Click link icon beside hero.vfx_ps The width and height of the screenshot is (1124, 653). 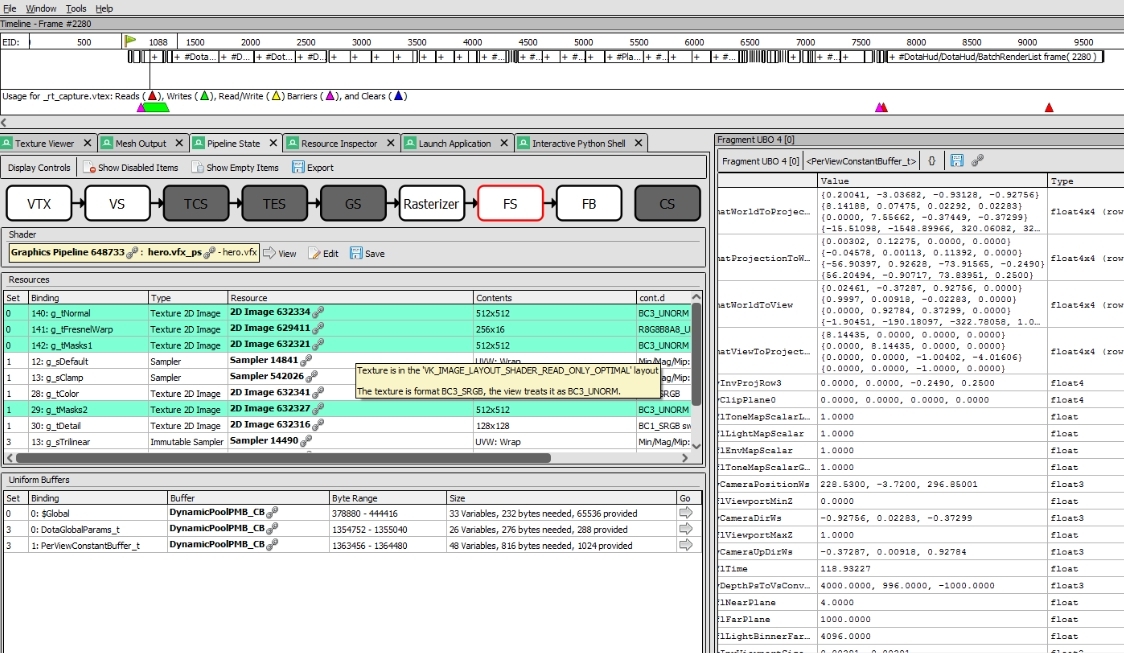(209, 253)
